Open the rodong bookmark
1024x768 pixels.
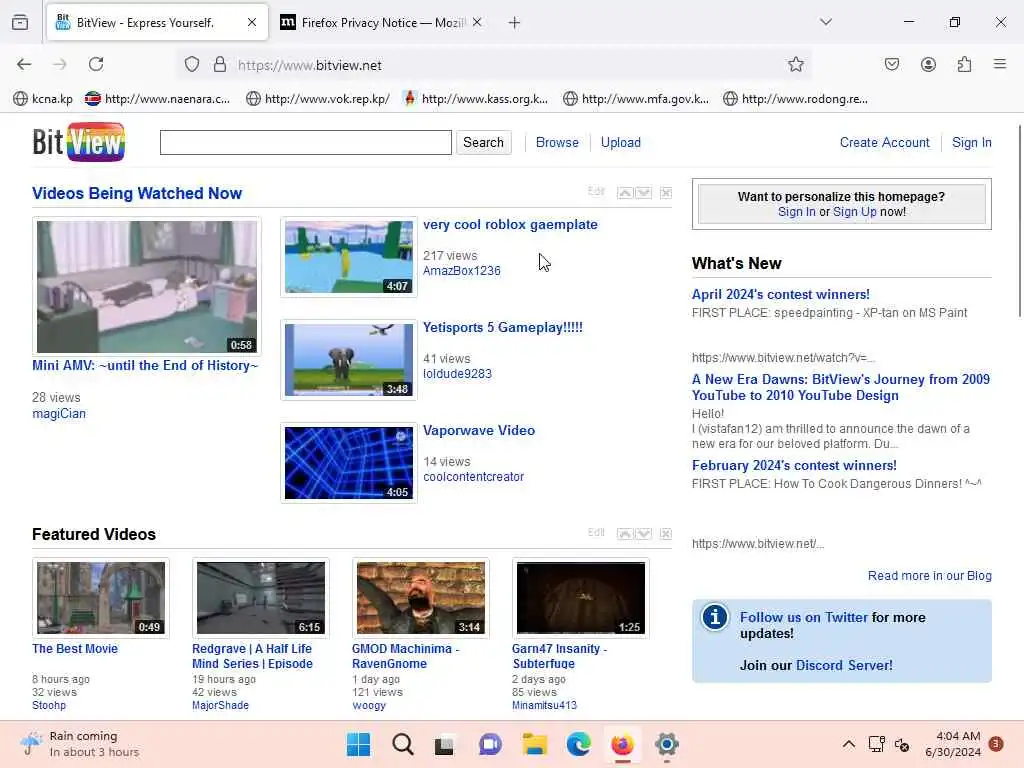pyautogui.click(x=795, y=99)
